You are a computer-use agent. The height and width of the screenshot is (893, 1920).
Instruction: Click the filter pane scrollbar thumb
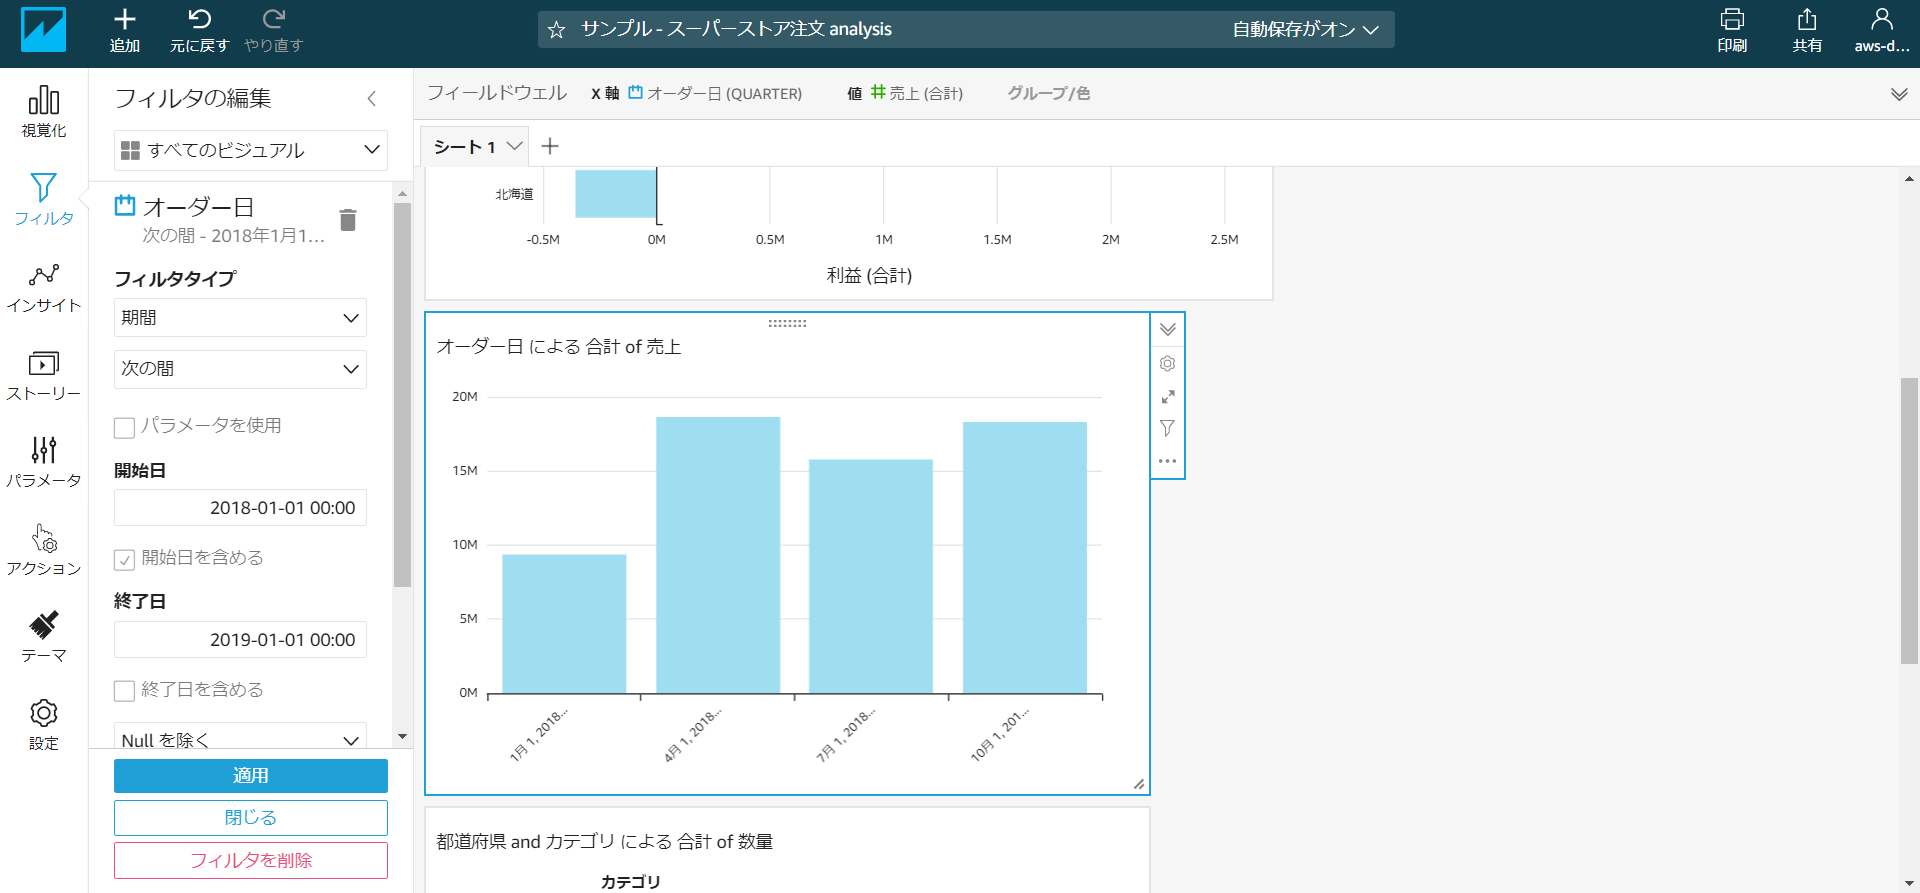pyautogui.click(x=402, y=395)
